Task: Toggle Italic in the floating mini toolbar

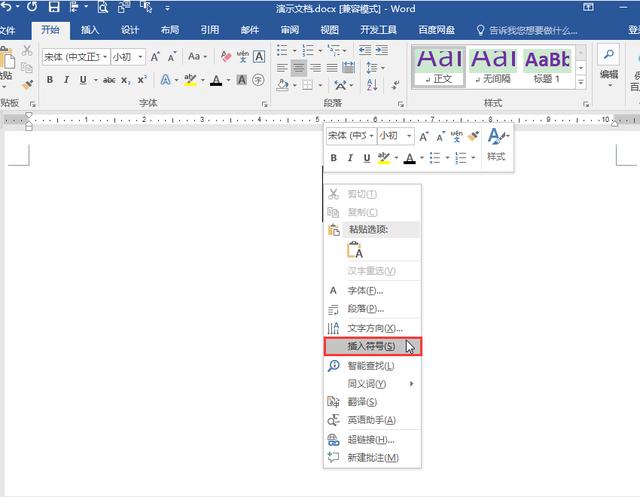Action: [x=350, y=158]
